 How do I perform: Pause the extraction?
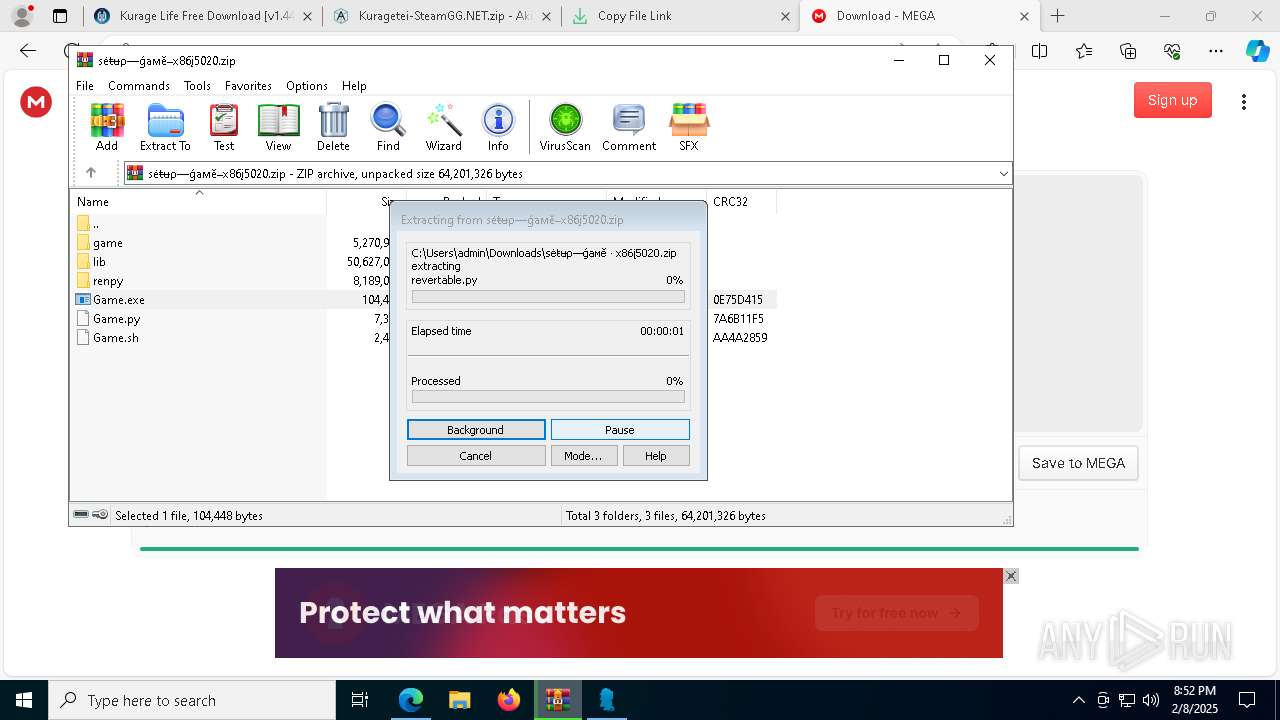(620, 430)
